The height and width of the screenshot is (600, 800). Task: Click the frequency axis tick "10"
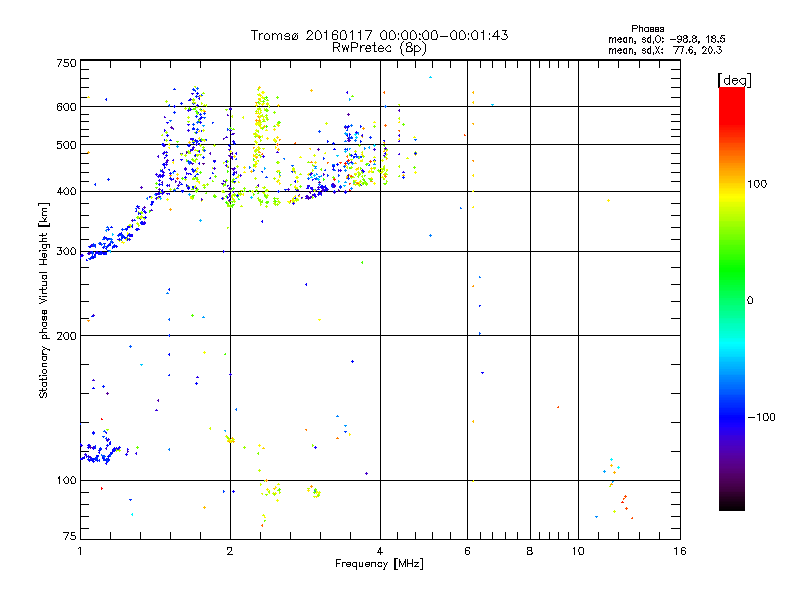click(x=578, y=551)
